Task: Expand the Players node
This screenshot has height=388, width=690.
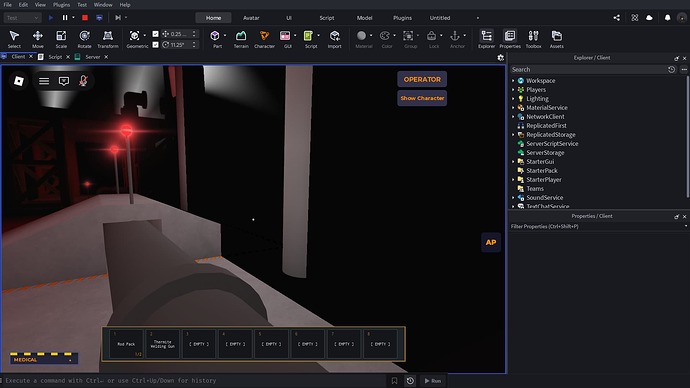Action: tap(513, 90)
